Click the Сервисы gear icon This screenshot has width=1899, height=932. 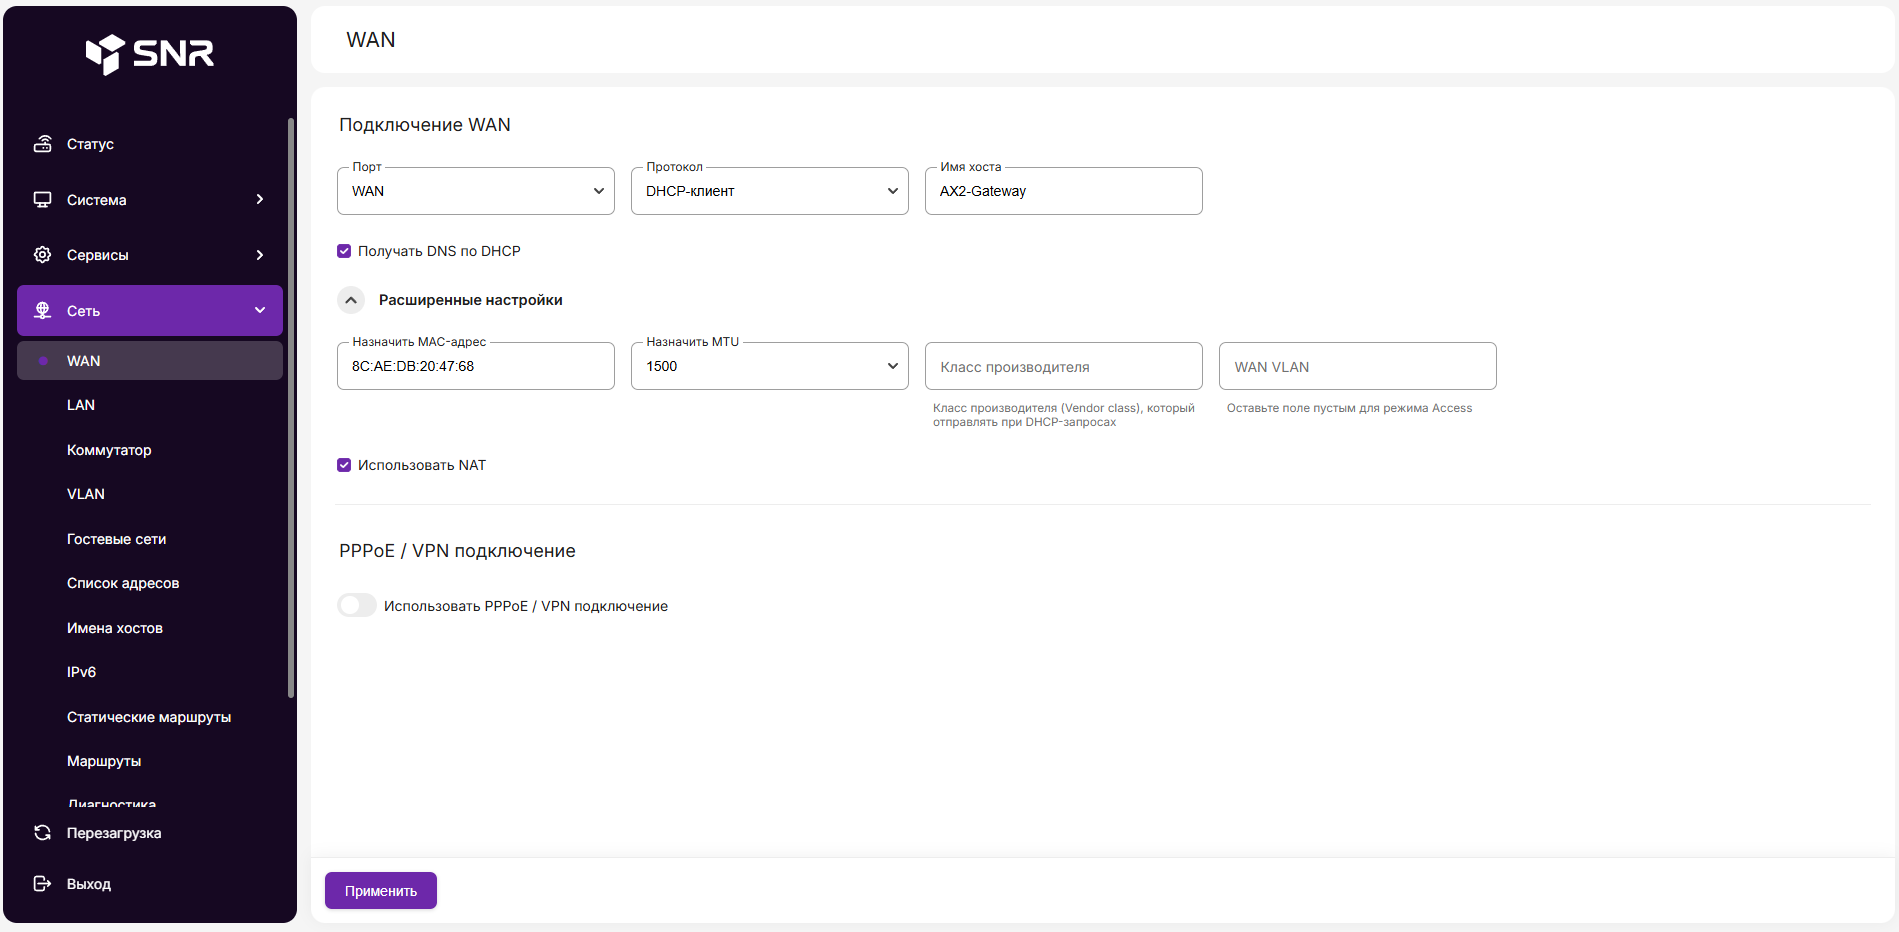coord(42,255)
